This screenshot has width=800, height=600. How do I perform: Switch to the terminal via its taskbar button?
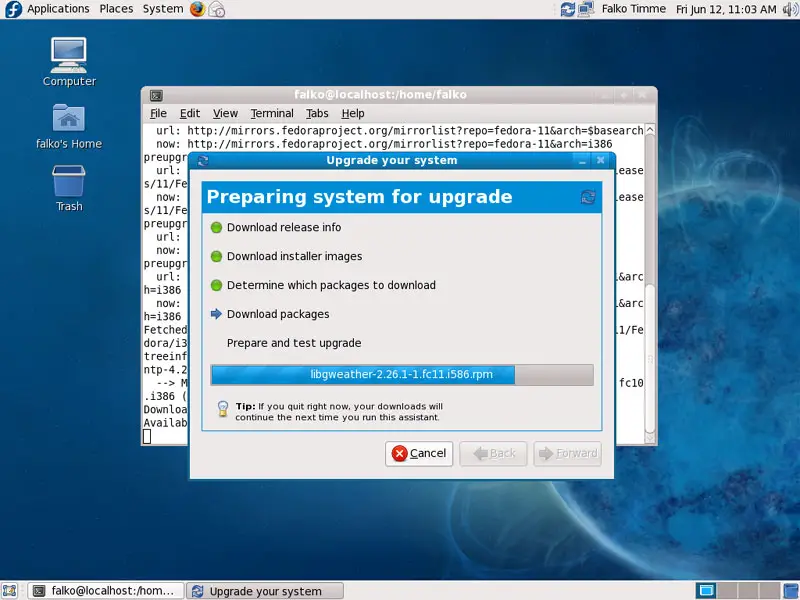[106, 591]
